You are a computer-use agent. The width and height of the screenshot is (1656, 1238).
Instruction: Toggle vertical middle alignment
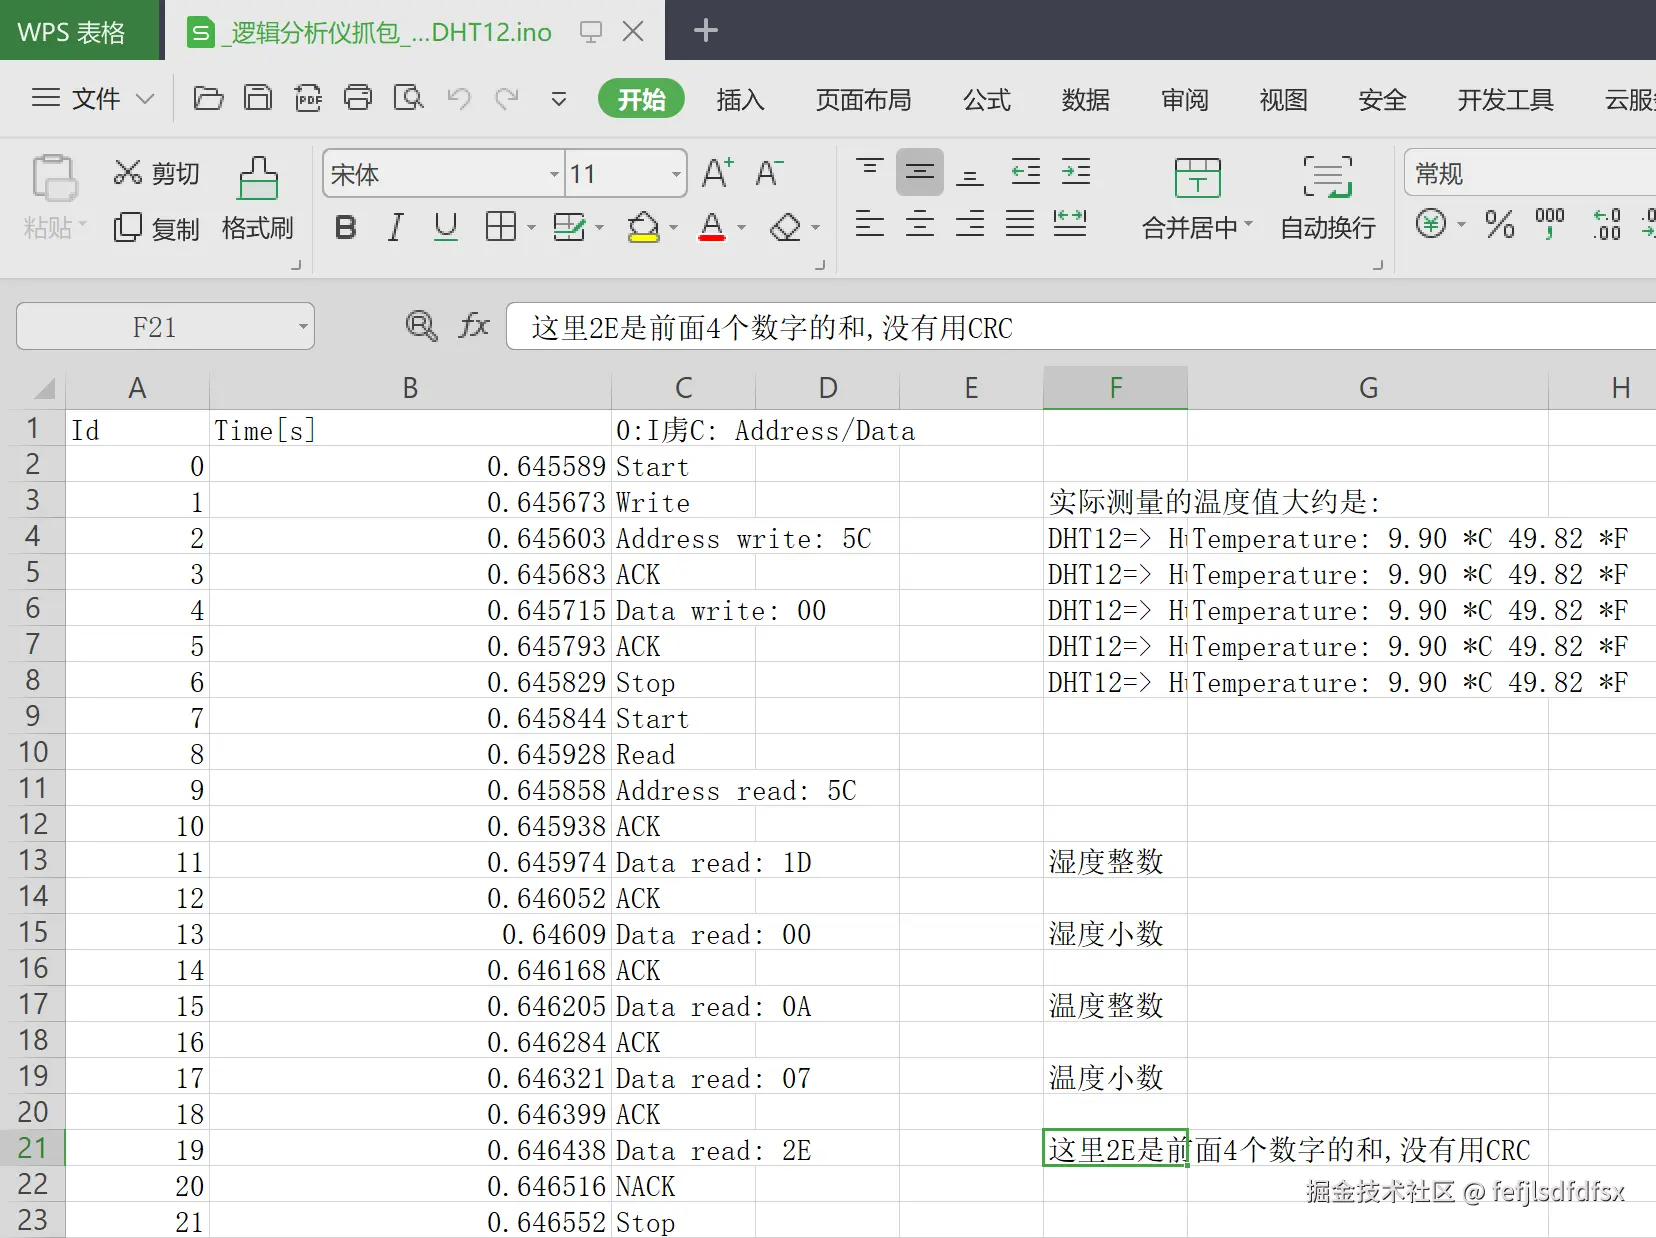pyautogui.click(x=920, y=172)
